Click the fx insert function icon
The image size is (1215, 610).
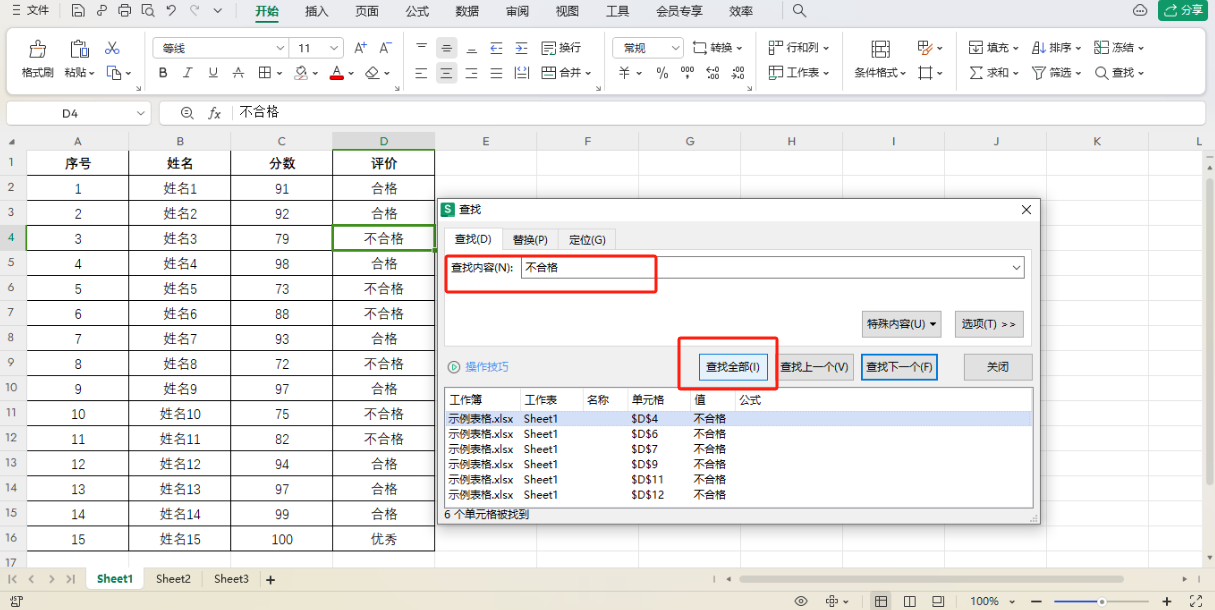pyautogui.click(x=214, y=113)
